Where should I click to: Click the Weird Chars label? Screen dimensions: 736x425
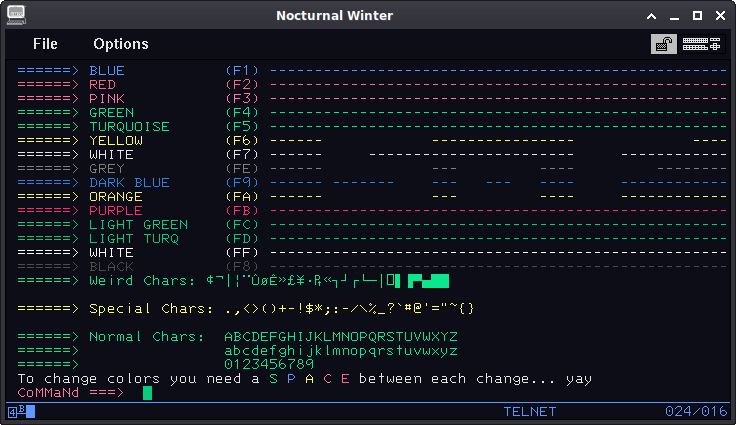coord(142,281)
